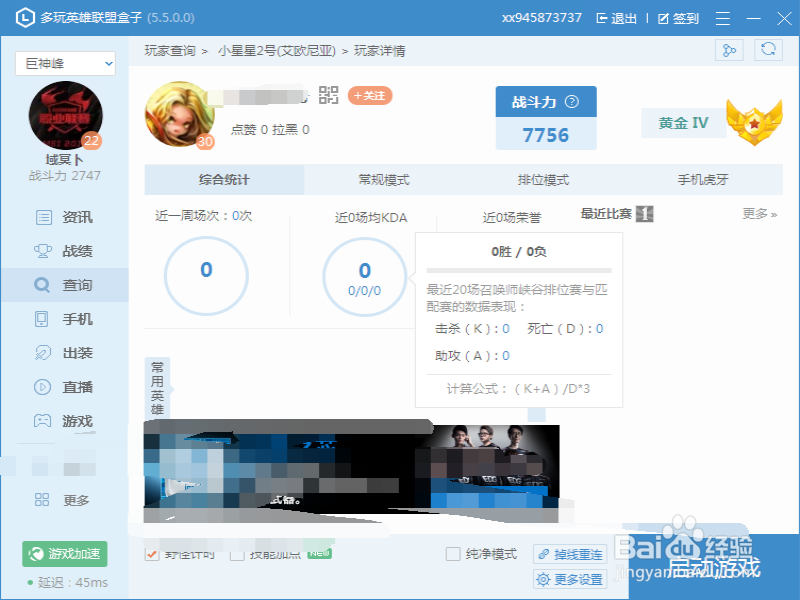
Task: Click the share icon in breadcrumb bar
Action: (729, 50)
